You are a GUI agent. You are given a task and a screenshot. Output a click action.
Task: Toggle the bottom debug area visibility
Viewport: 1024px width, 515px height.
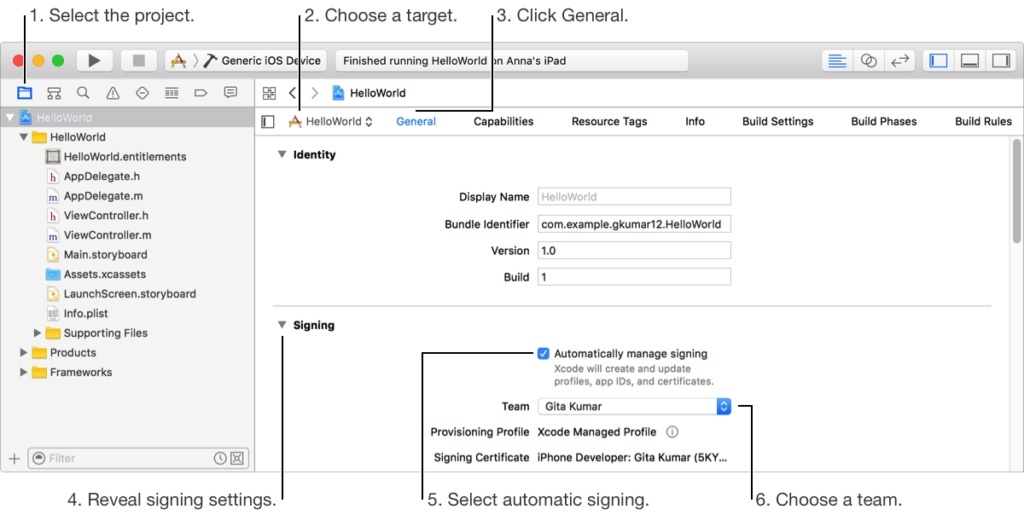[x=970, y=61]
